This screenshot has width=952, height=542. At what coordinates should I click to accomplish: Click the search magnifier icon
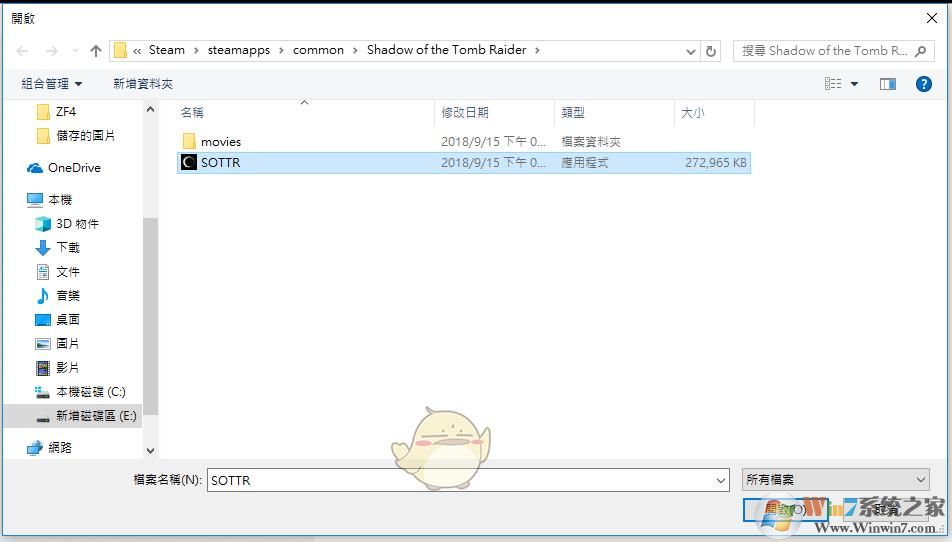(921, 51)
